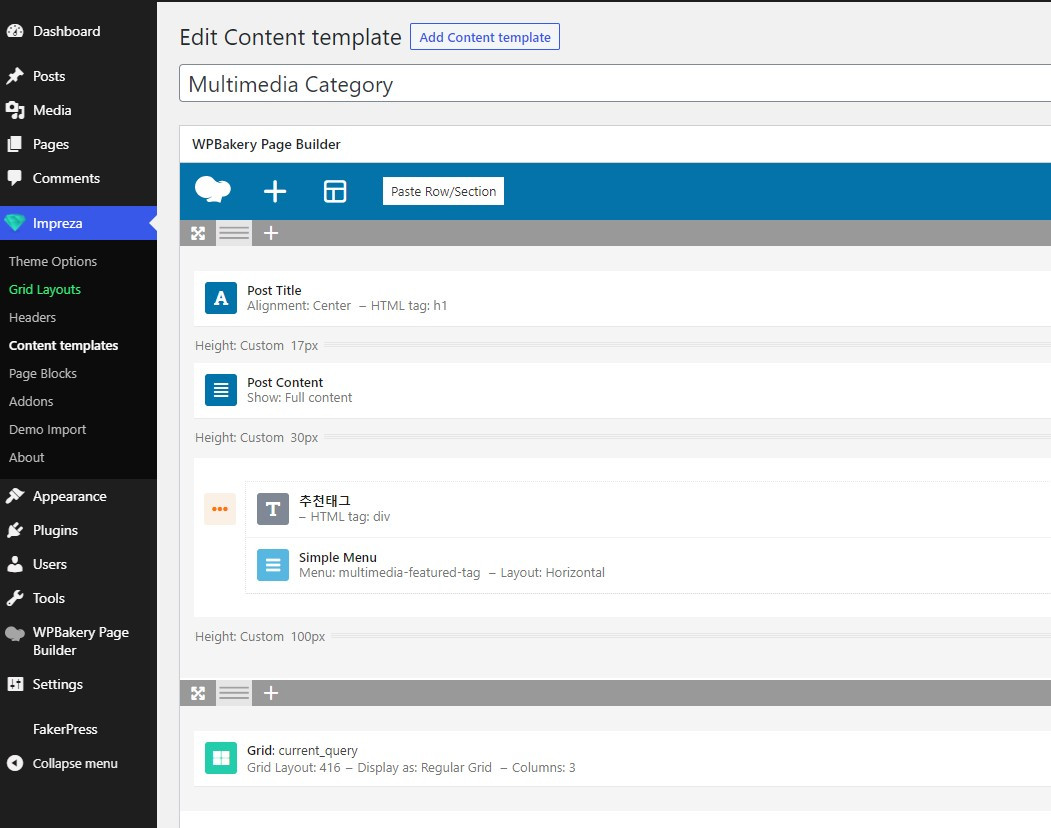The width and height of the screenshot is (1051, 828).
Task: Open Theme Options submenu link
Action: pyautogui.click(x=53, y=261)
